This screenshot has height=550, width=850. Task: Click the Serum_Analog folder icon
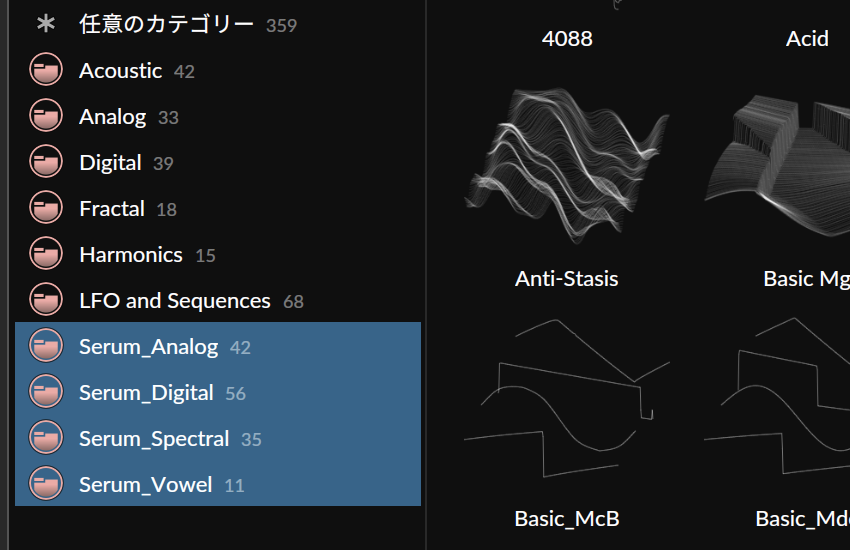coord(46,345)
